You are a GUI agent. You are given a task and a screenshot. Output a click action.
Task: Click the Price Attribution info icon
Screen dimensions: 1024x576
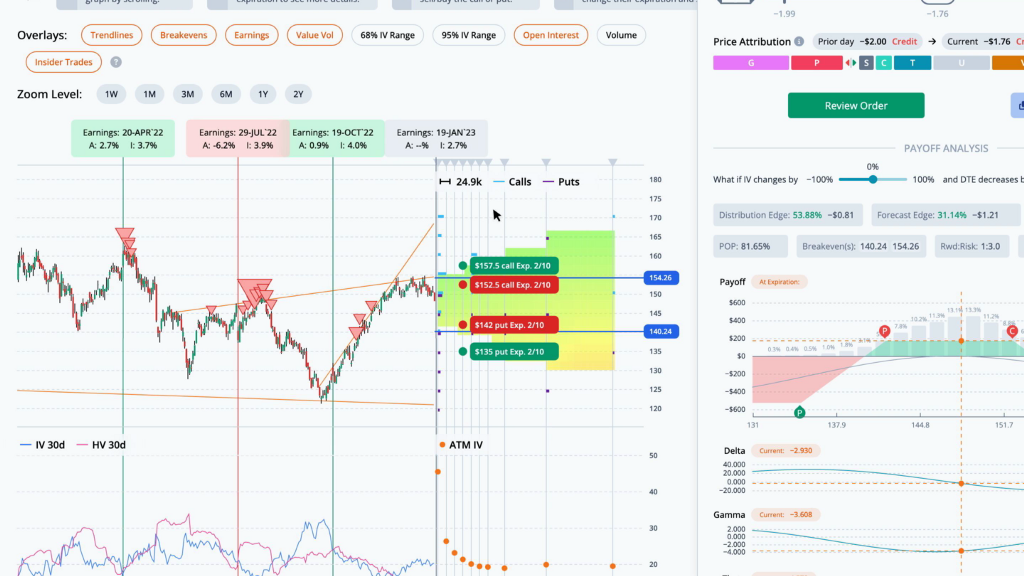click(x=799, y=41)
